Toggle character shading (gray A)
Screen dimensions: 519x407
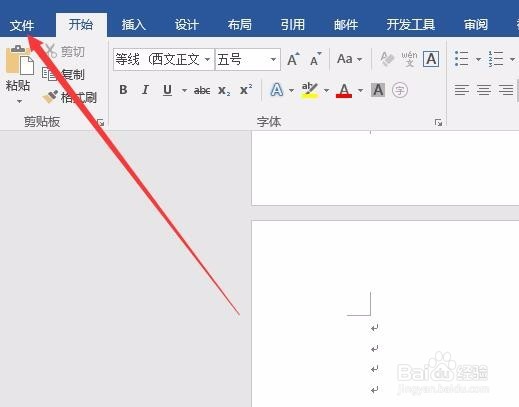tap(378, 90)
